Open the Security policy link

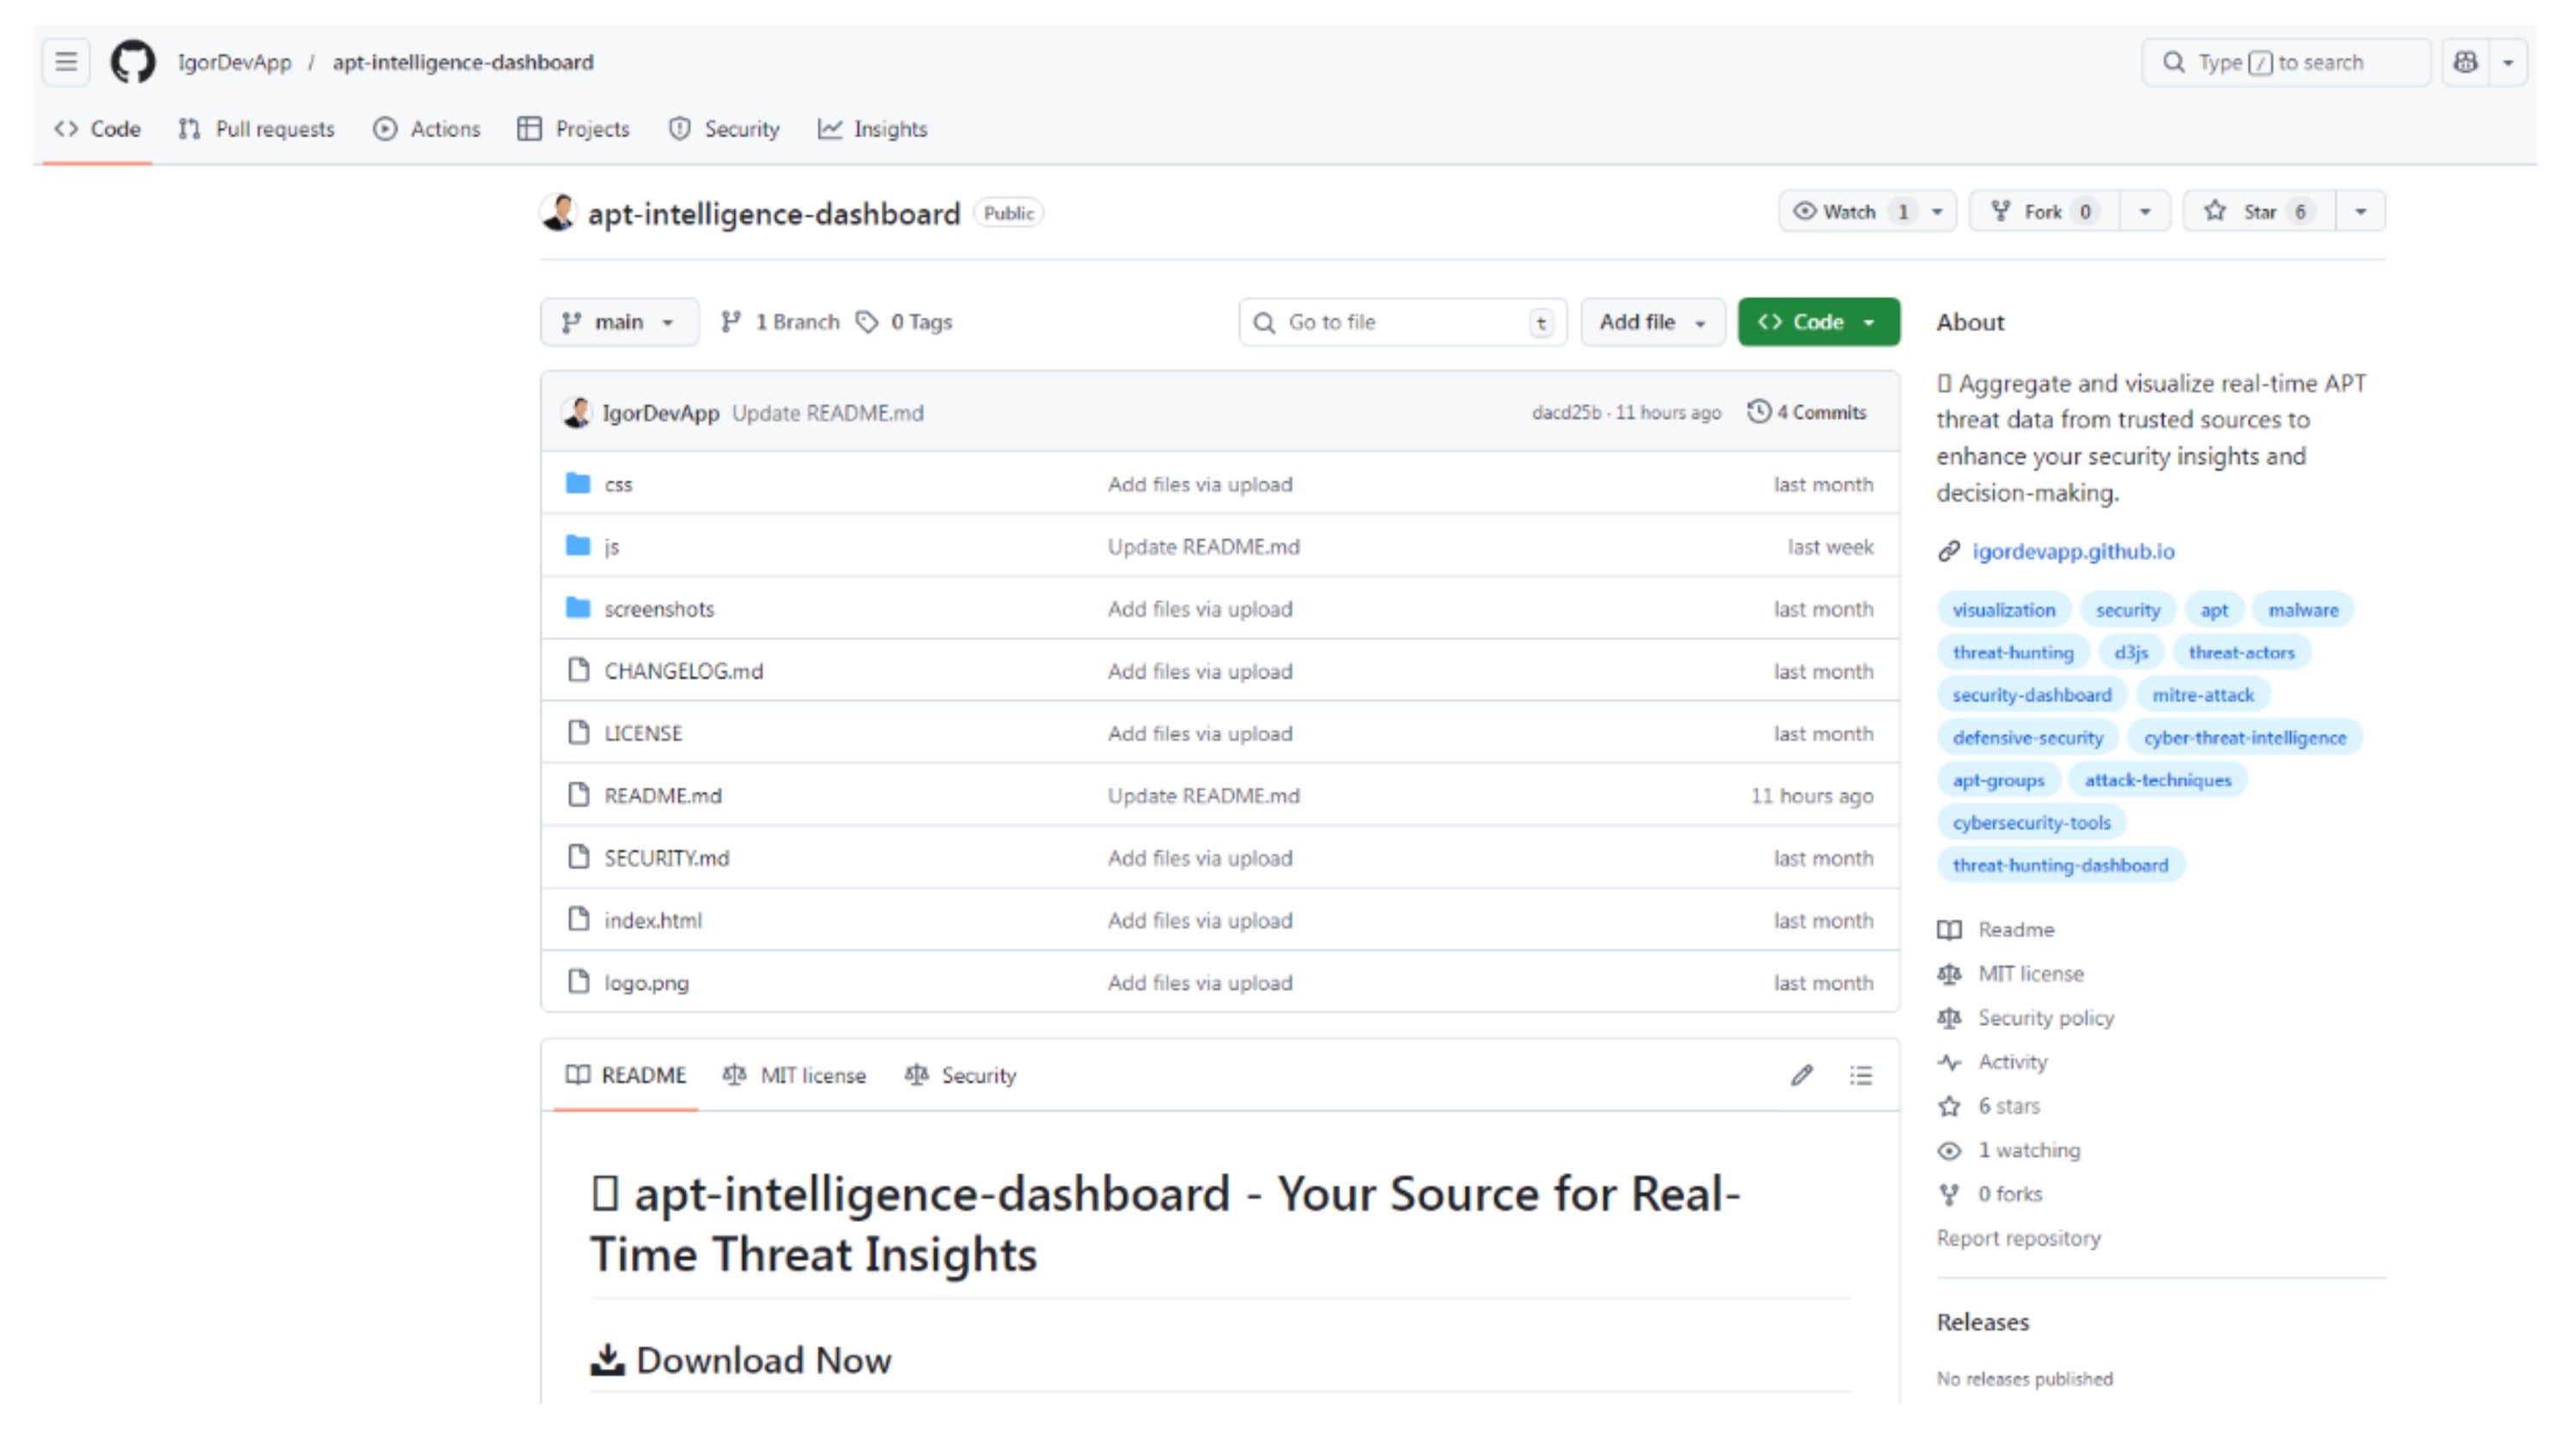click(x=2045, y=1018)
